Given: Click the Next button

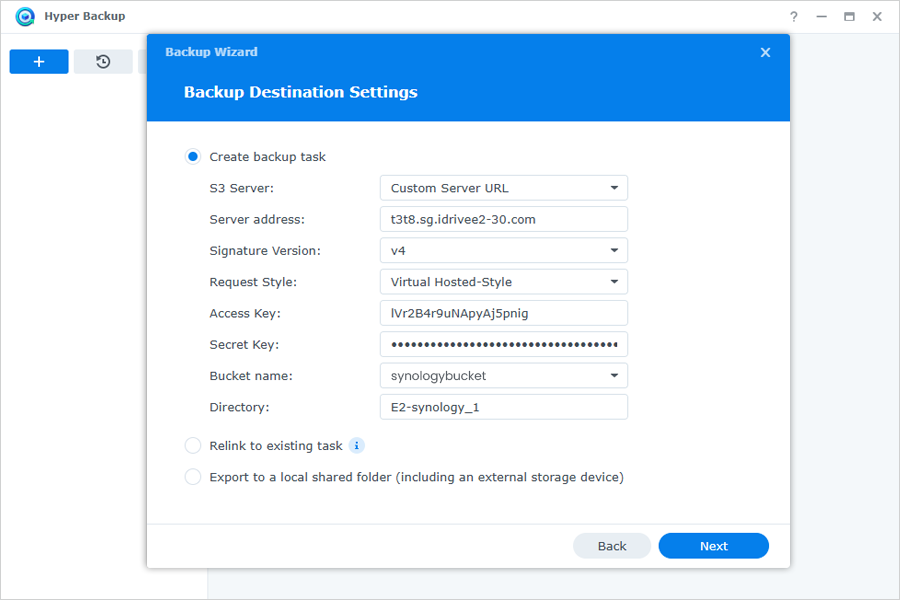Looking at the screenshot, I should [x=713, y=546].
